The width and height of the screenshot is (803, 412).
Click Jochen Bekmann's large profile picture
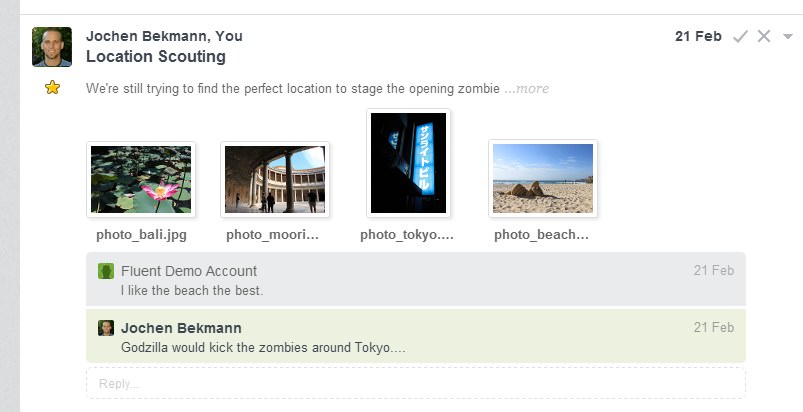52,47
